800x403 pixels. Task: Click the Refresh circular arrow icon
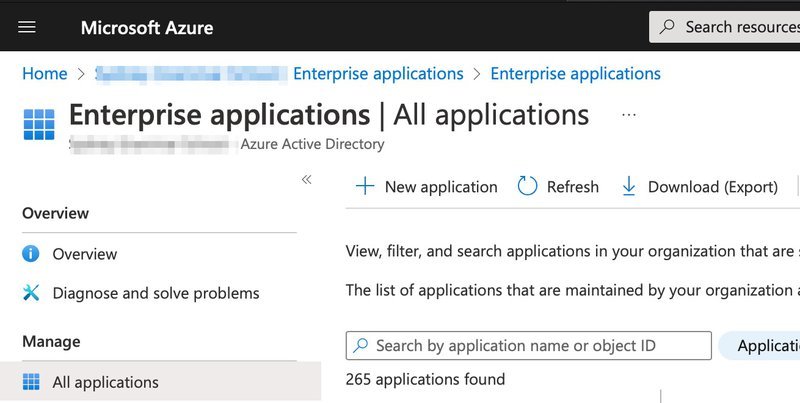[528, 186]
